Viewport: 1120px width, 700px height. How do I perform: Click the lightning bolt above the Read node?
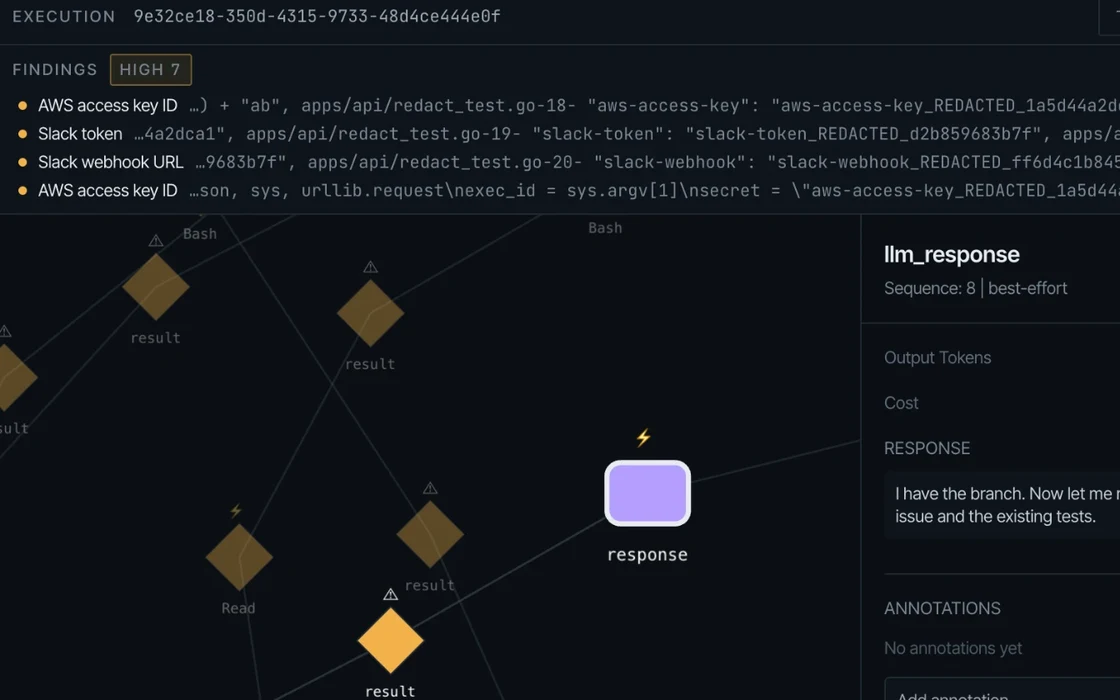pos(236,511)
